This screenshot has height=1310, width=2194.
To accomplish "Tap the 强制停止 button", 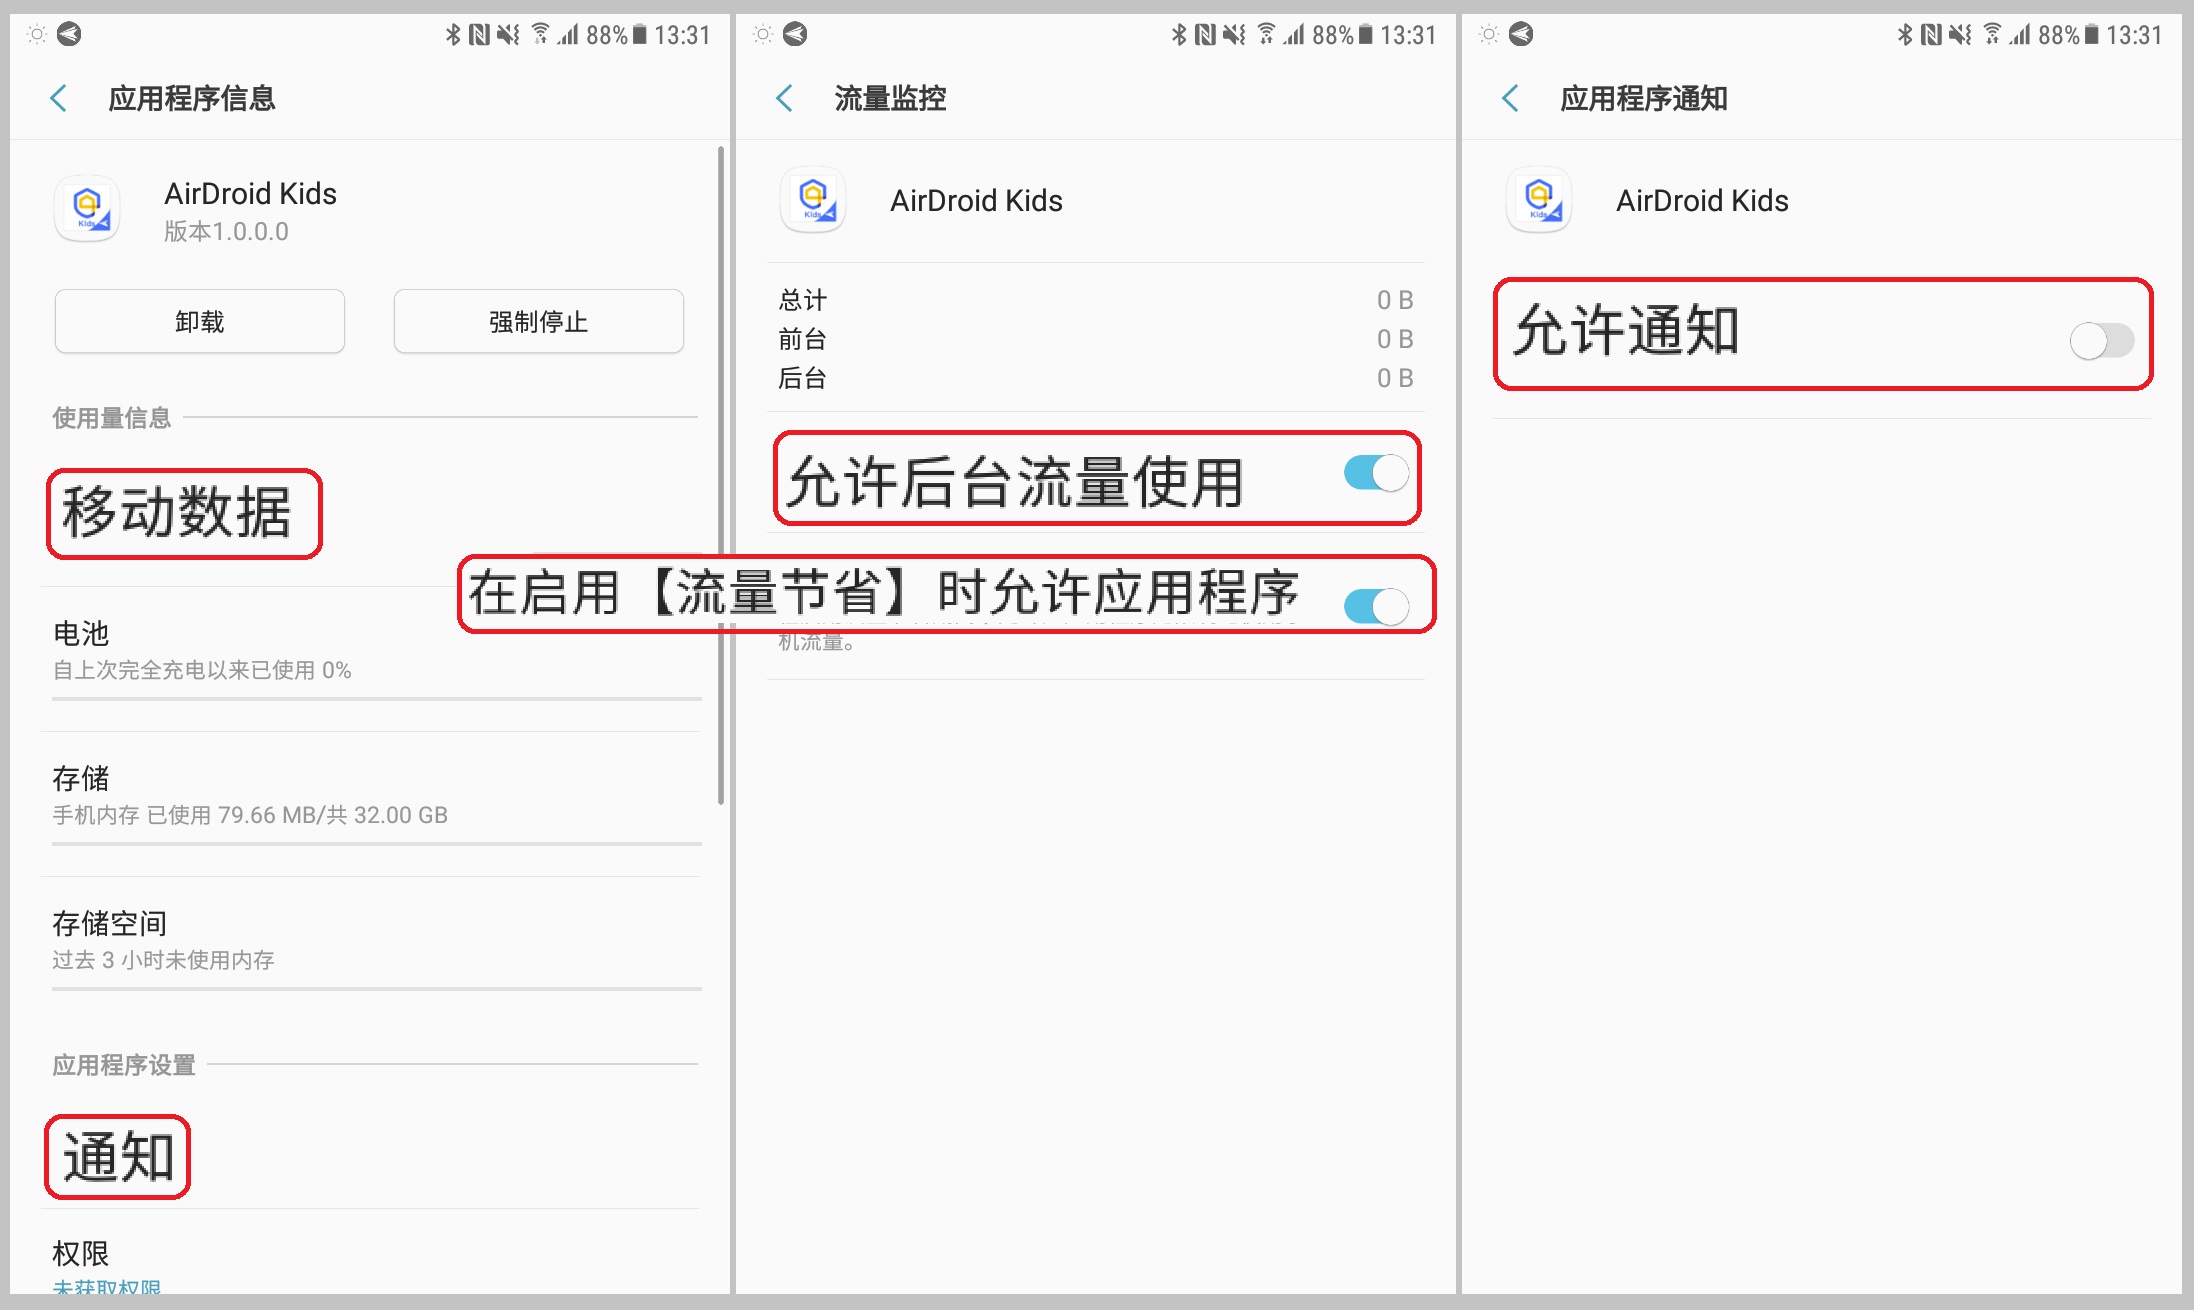I will pyautogui.click(x=539, y=321).
